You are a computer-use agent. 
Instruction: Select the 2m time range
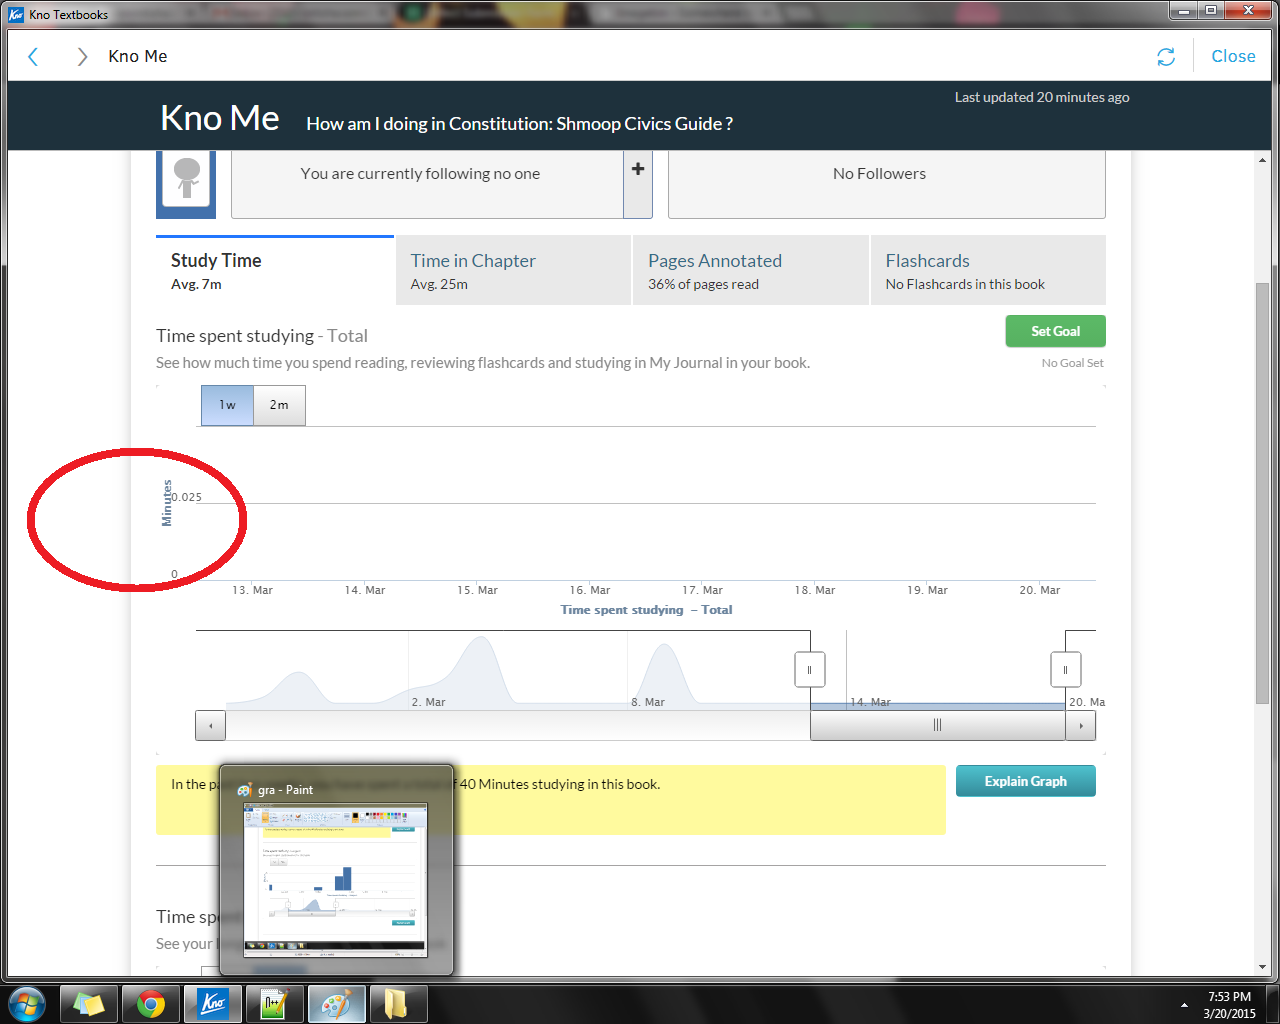(279, 405)
